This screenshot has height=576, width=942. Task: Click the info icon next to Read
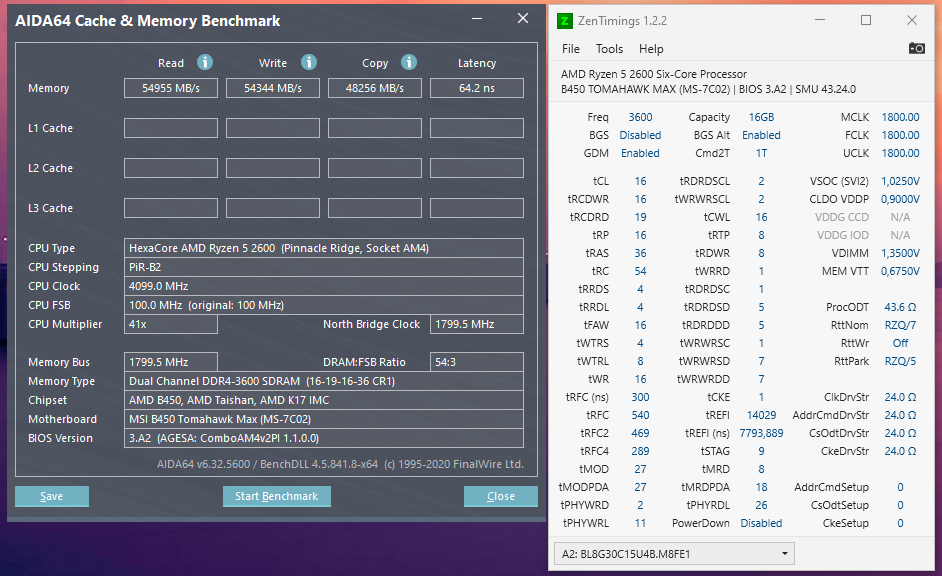[x=205, y=62]
